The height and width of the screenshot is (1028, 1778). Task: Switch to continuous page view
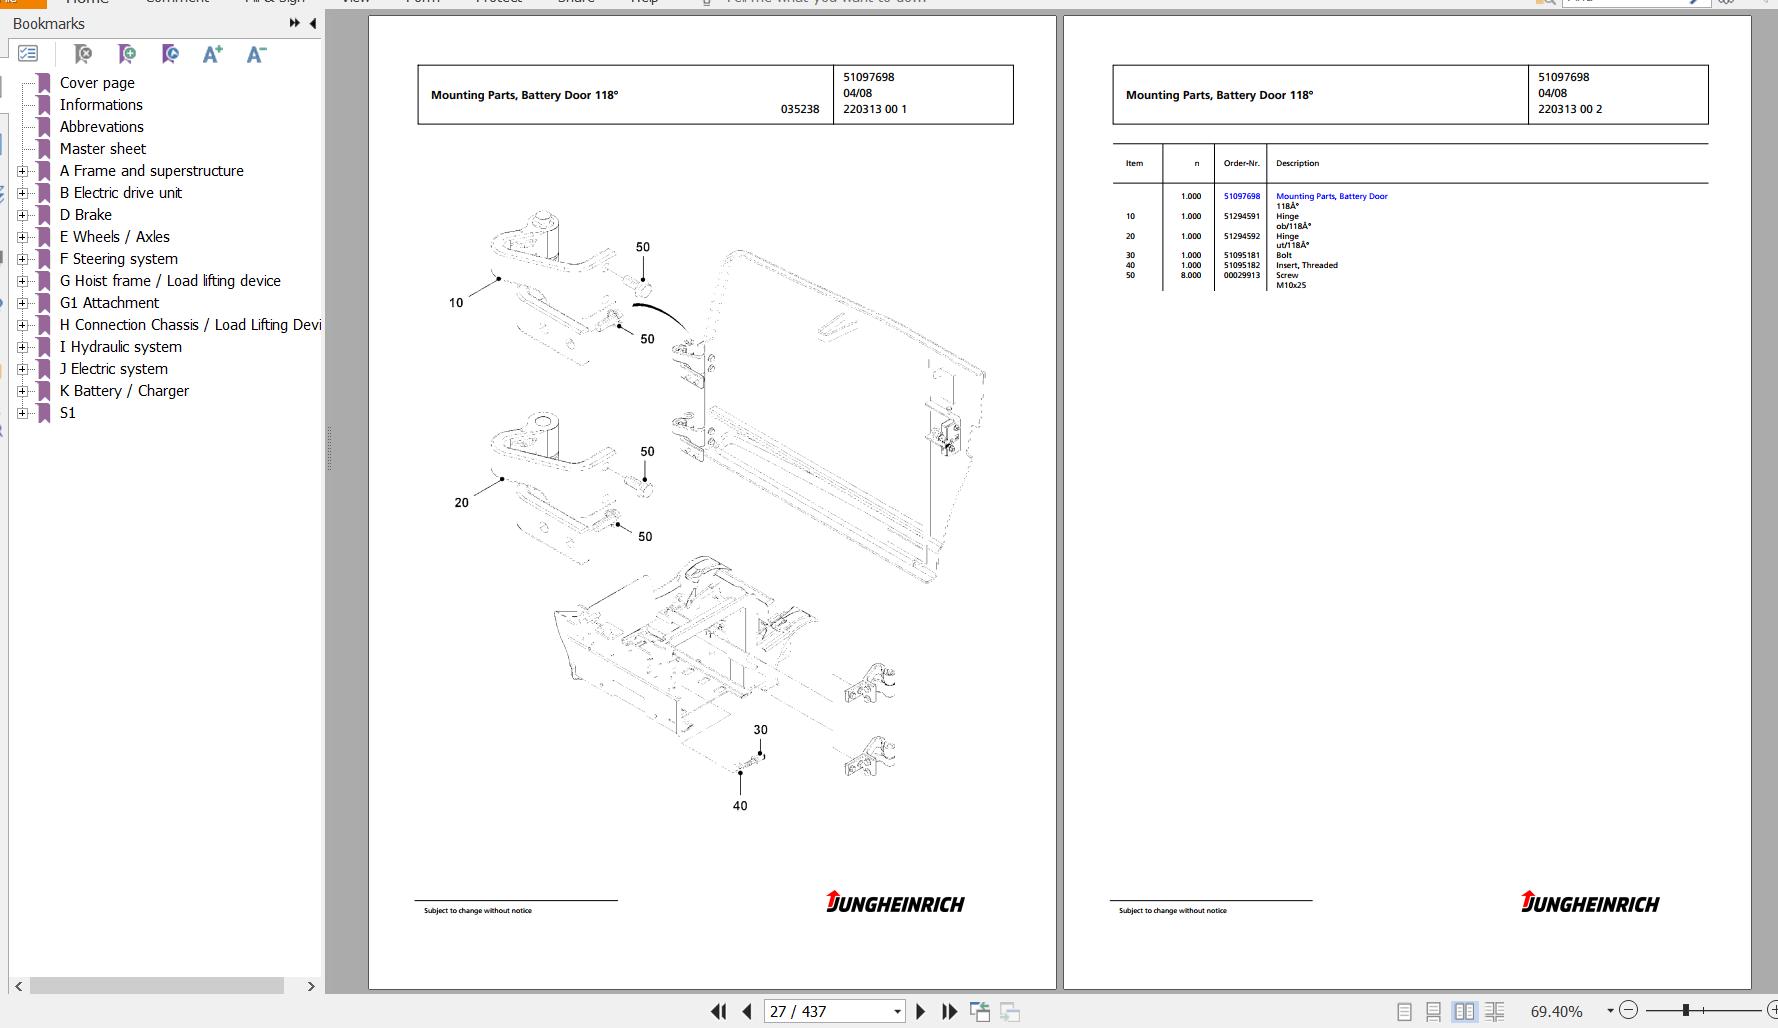coord(1433,1012)
